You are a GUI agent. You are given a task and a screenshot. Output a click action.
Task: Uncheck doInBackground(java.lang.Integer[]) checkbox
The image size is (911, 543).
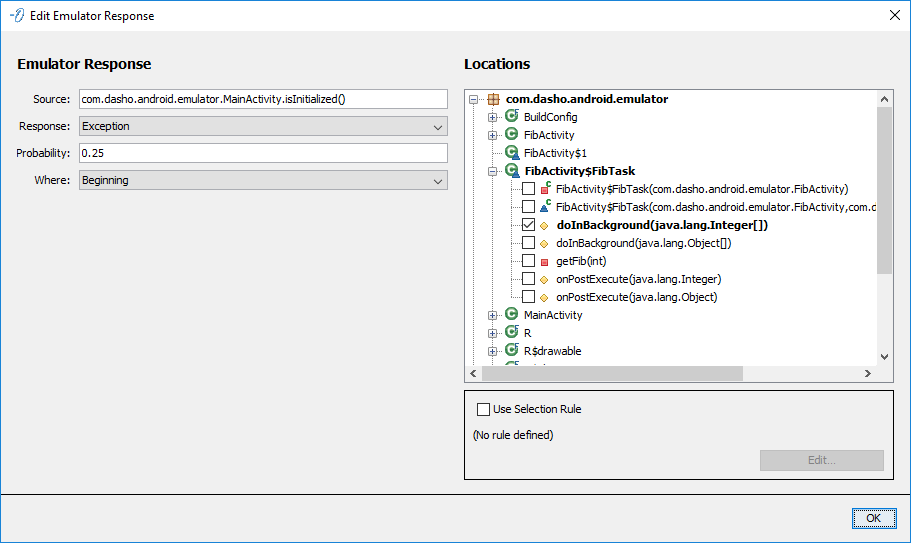click(x=528, y=225)
